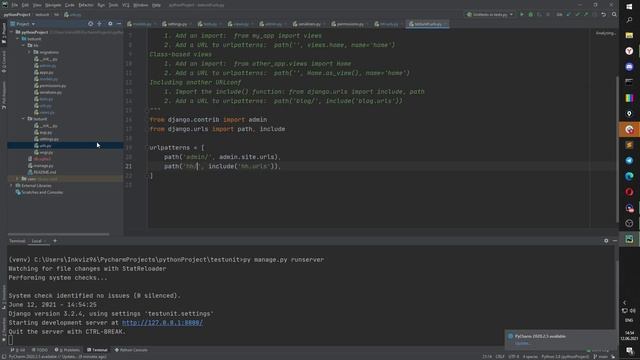Open the Windows Start button
The image size is (640, 360).
(629, 7)
